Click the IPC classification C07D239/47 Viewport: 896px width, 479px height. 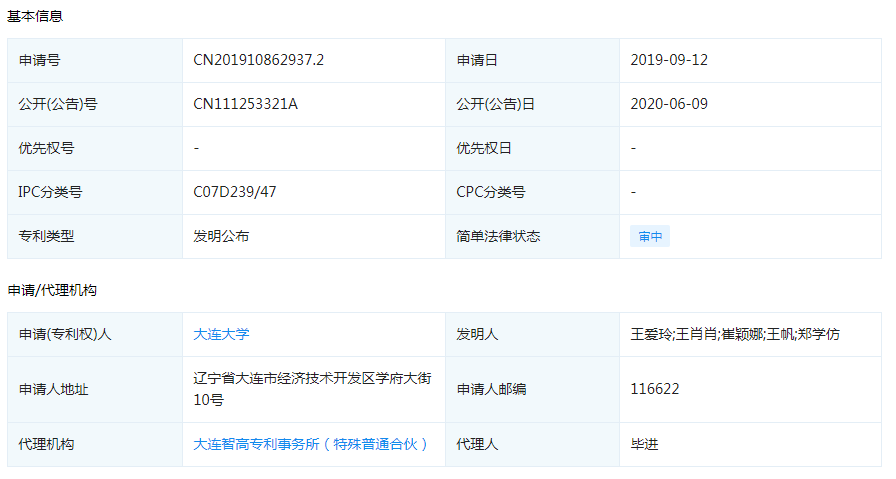(234, 192)
